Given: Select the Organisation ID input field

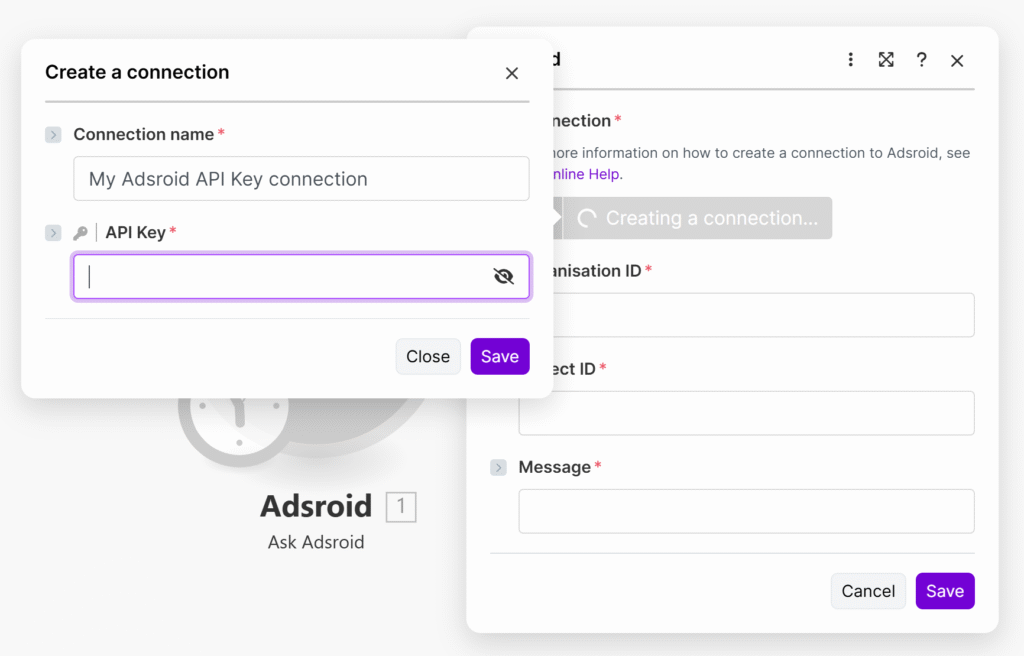Looking at the screenshot, I should [746, 315].
